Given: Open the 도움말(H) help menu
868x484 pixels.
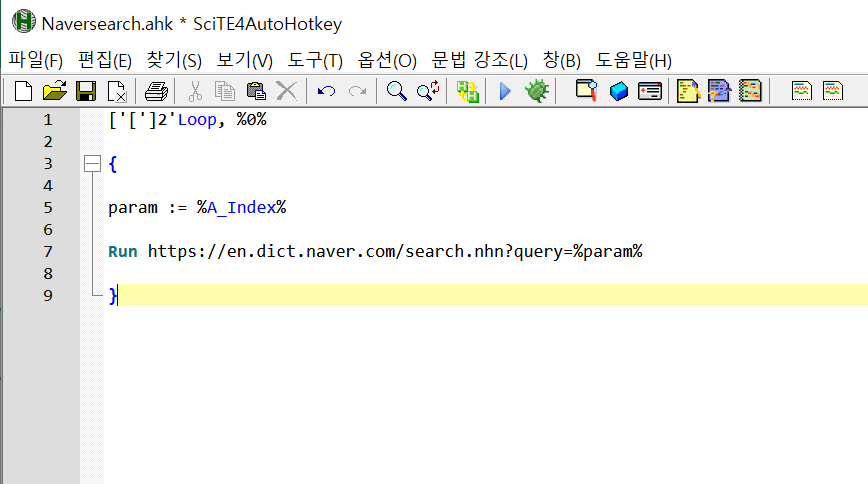Looking at the screenshot, I should (x=633, y=60).
